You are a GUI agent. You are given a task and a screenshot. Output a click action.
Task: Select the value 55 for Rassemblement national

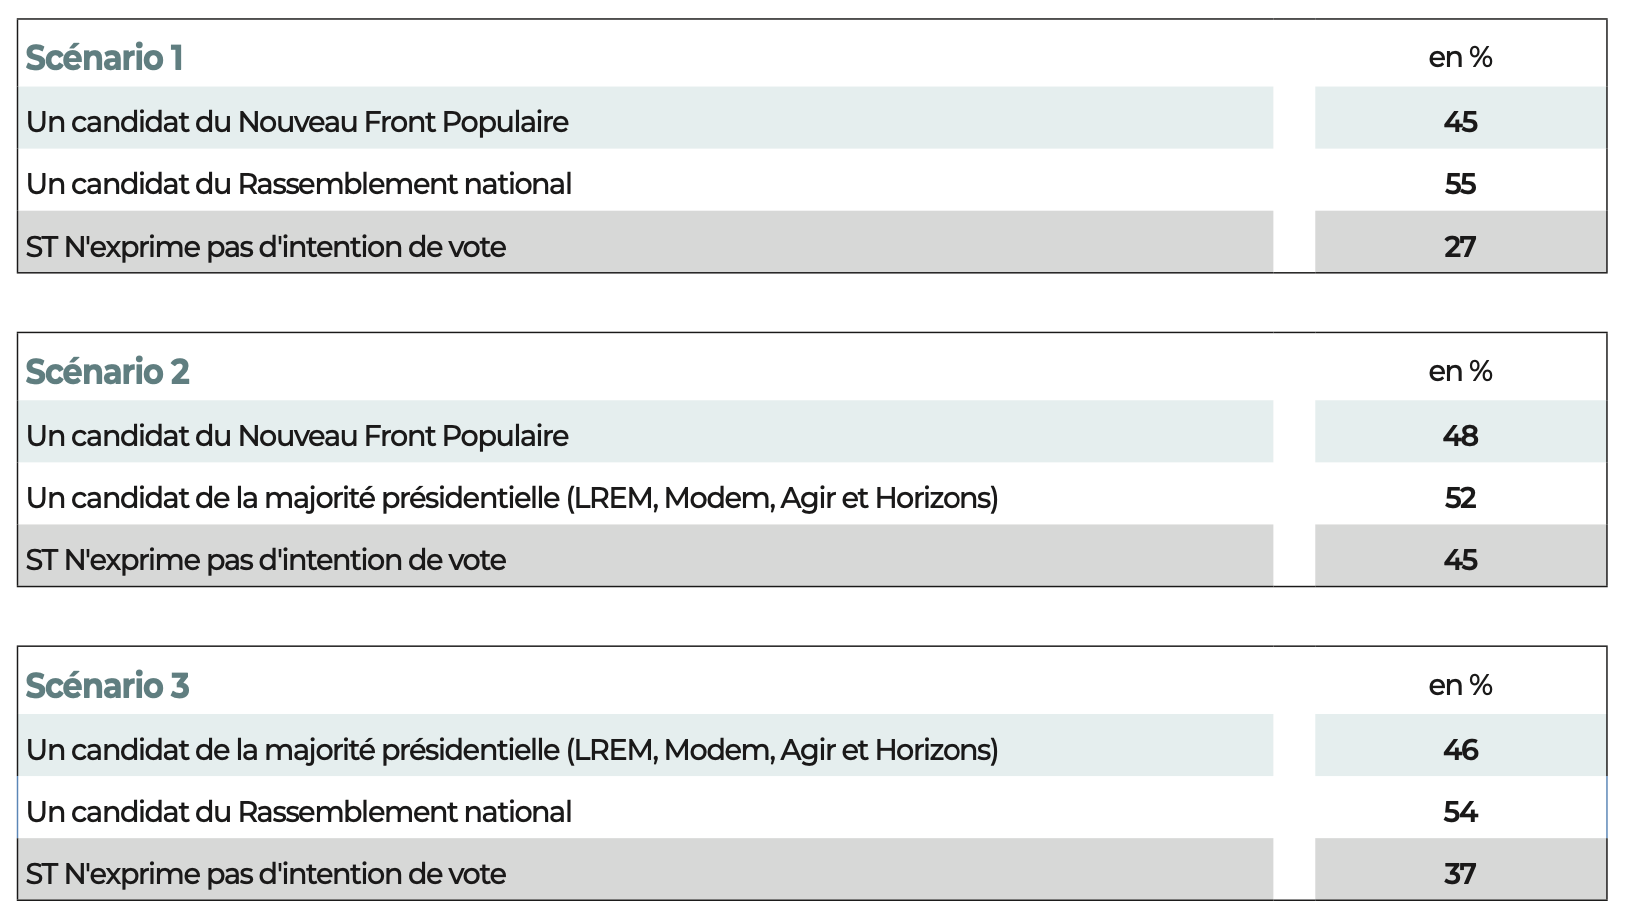[1460, 184]
